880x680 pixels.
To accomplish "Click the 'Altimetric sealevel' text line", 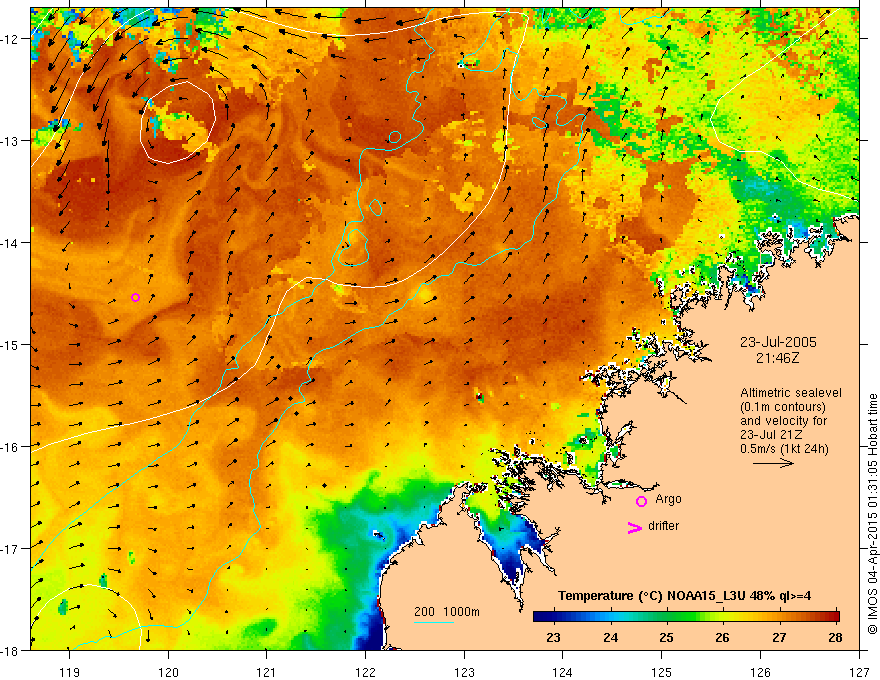I will tap(791, 393).
